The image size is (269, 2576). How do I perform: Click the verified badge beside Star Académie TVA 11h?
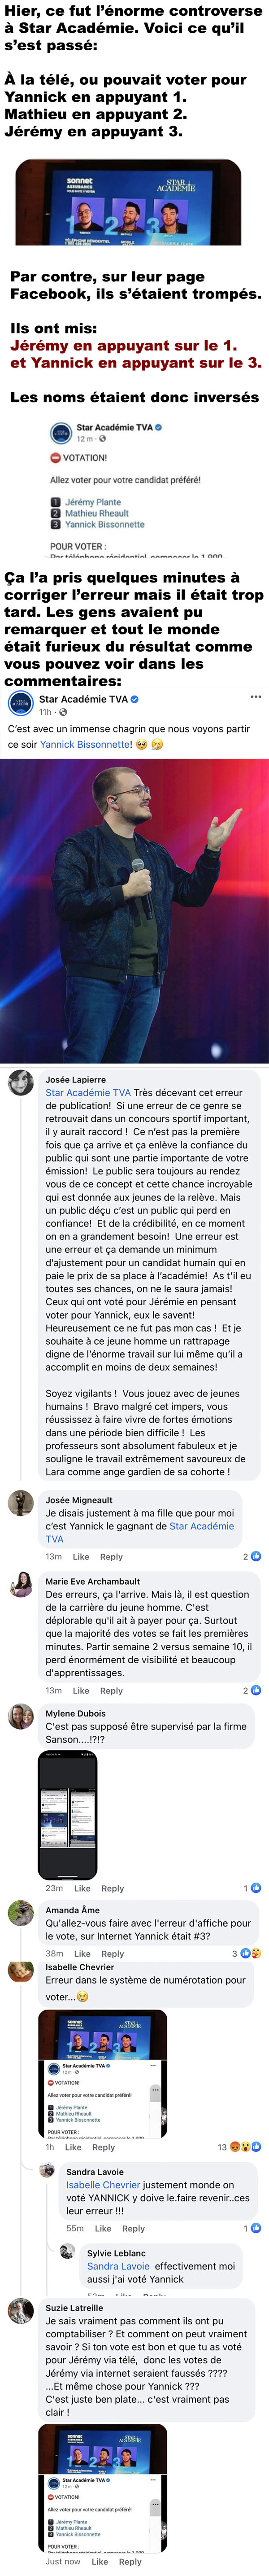(134, 699)
